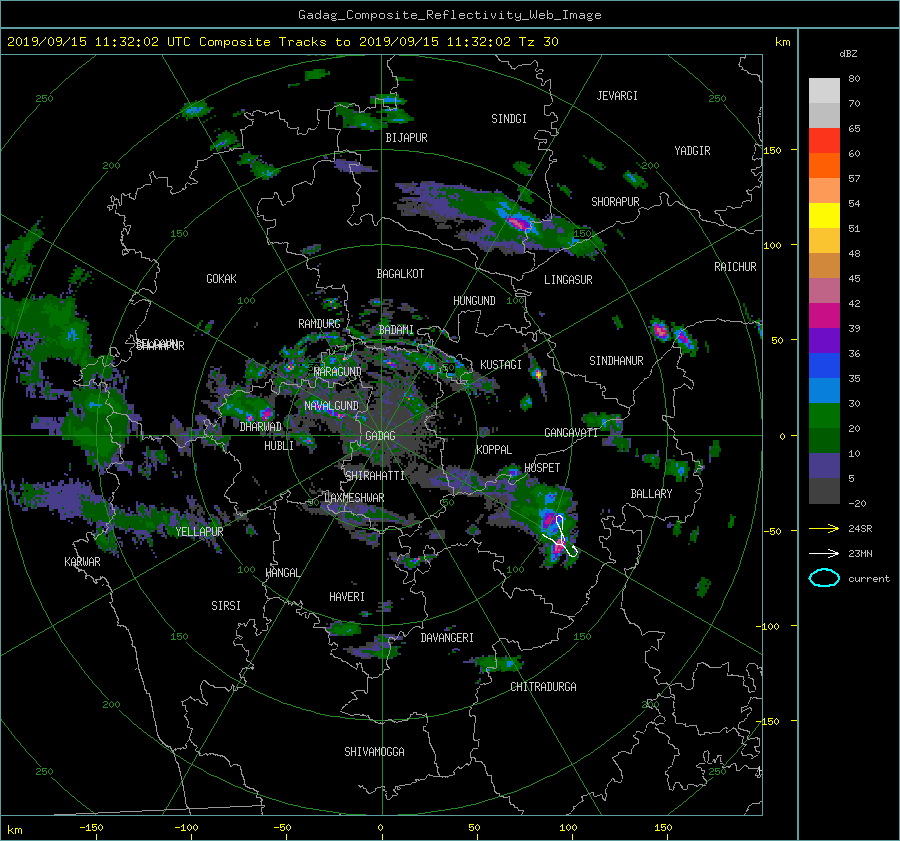This screenshot has height=841, width=900.
Task: Click the DAVANGERI city label
Action: pos(447,638)
